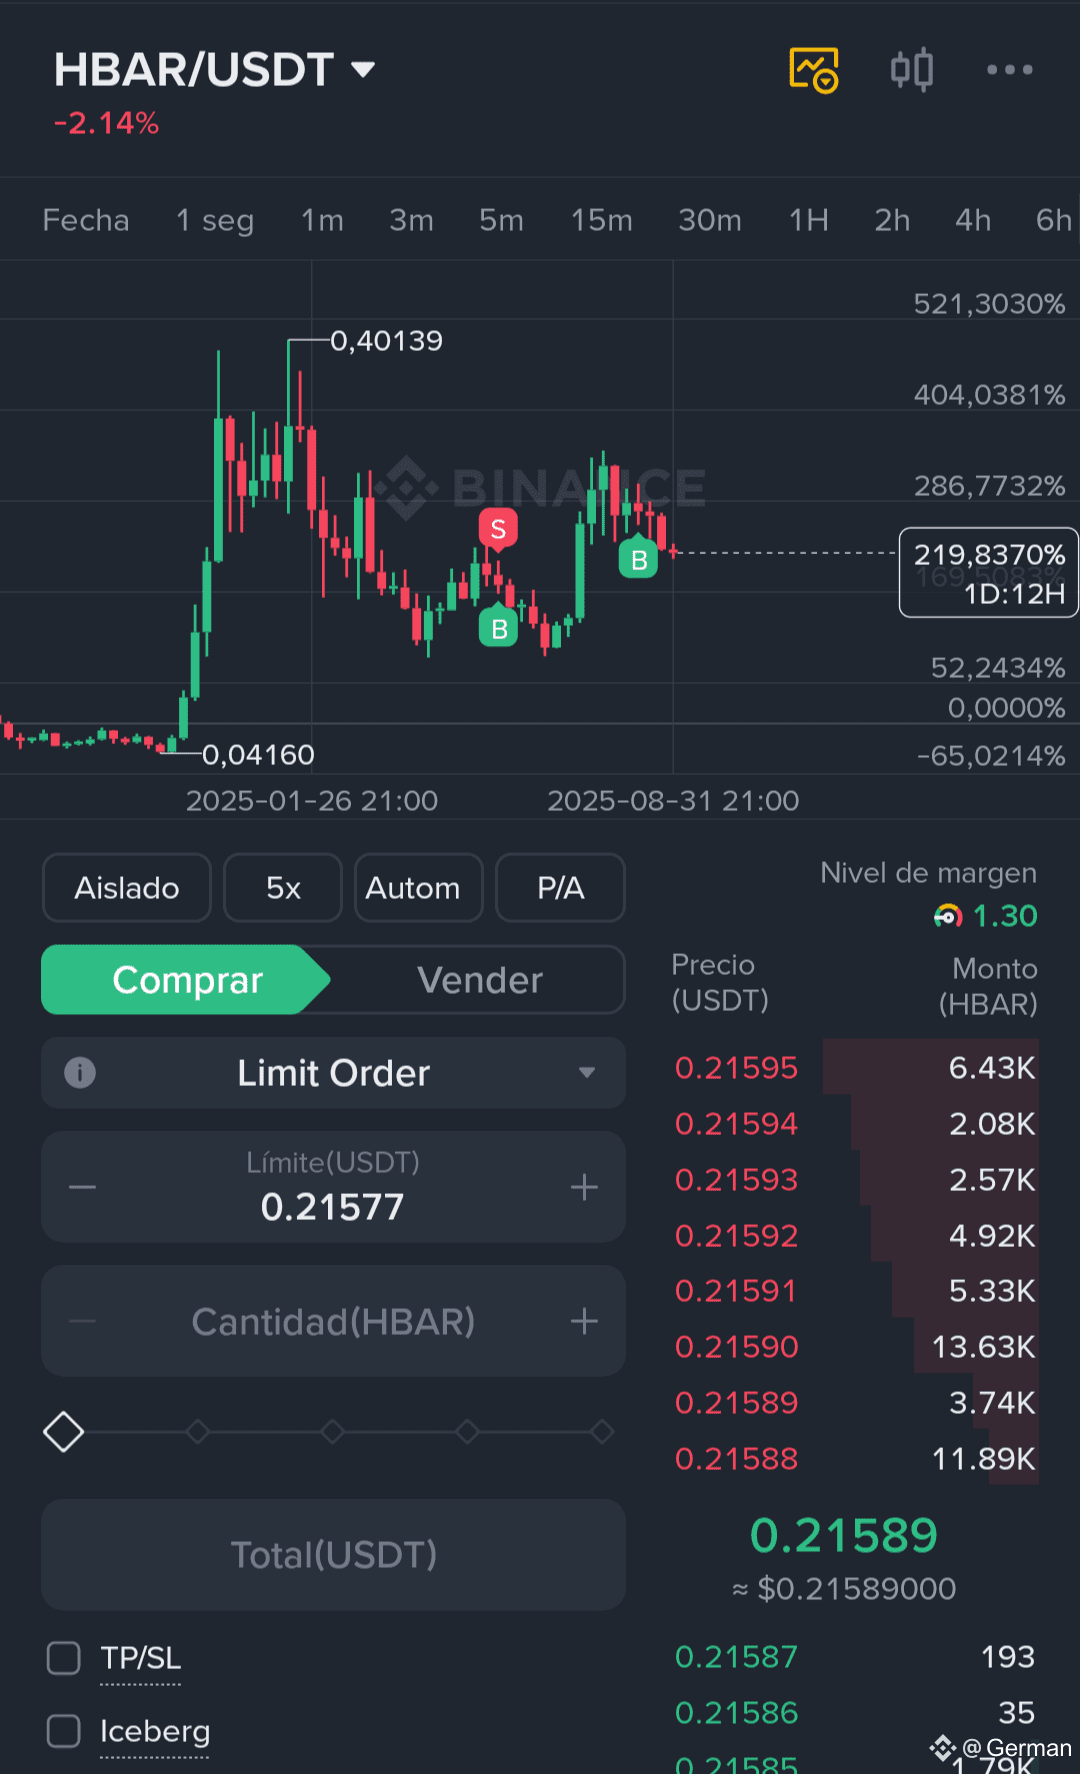The image size is (1080, 1774).
Task: Select bid price 0.21587
Action: tap(736, 1656)
